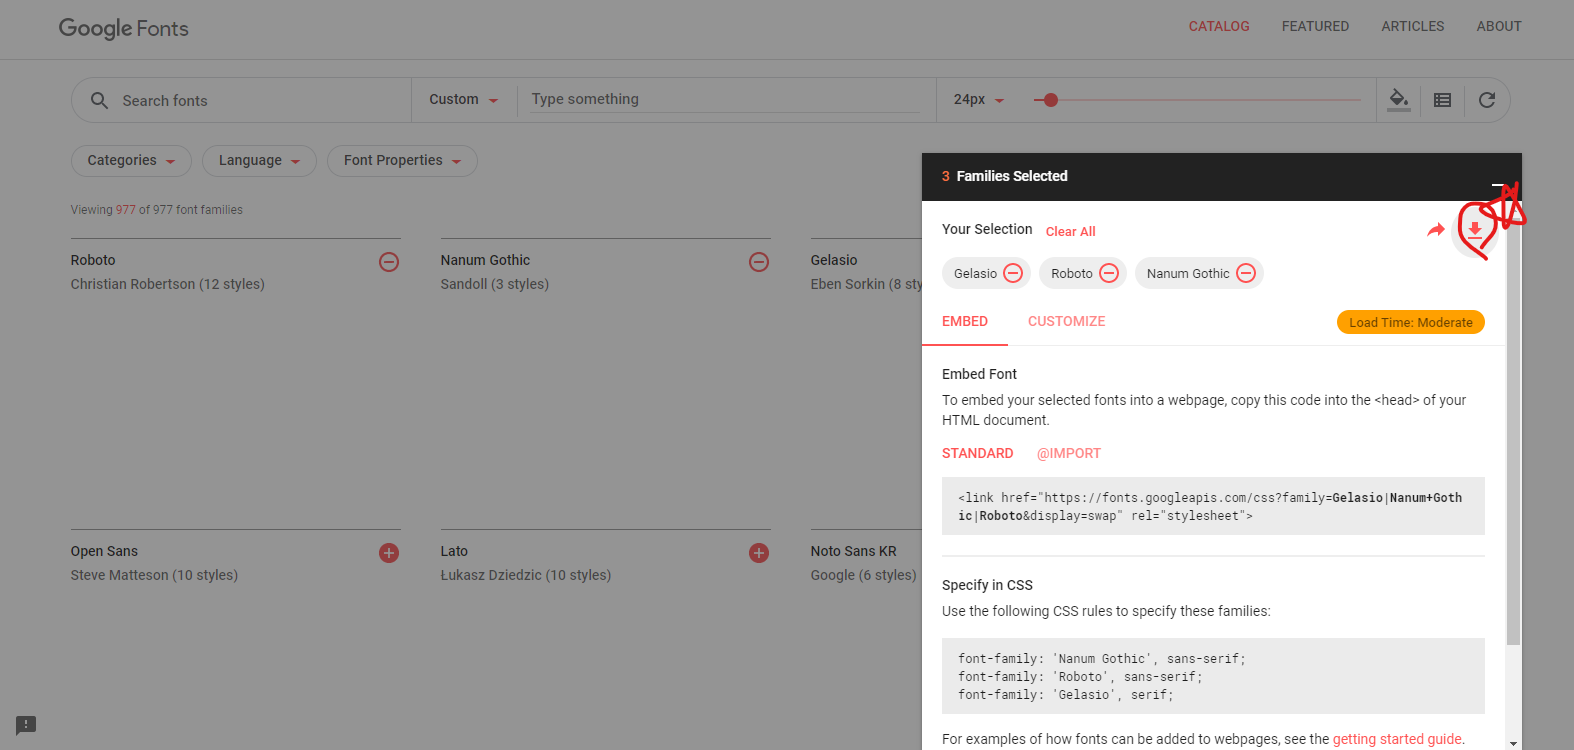Select the @IMPORT embed option
1574x750 pixels.
pyautogui.click(x=1069, y=453)
